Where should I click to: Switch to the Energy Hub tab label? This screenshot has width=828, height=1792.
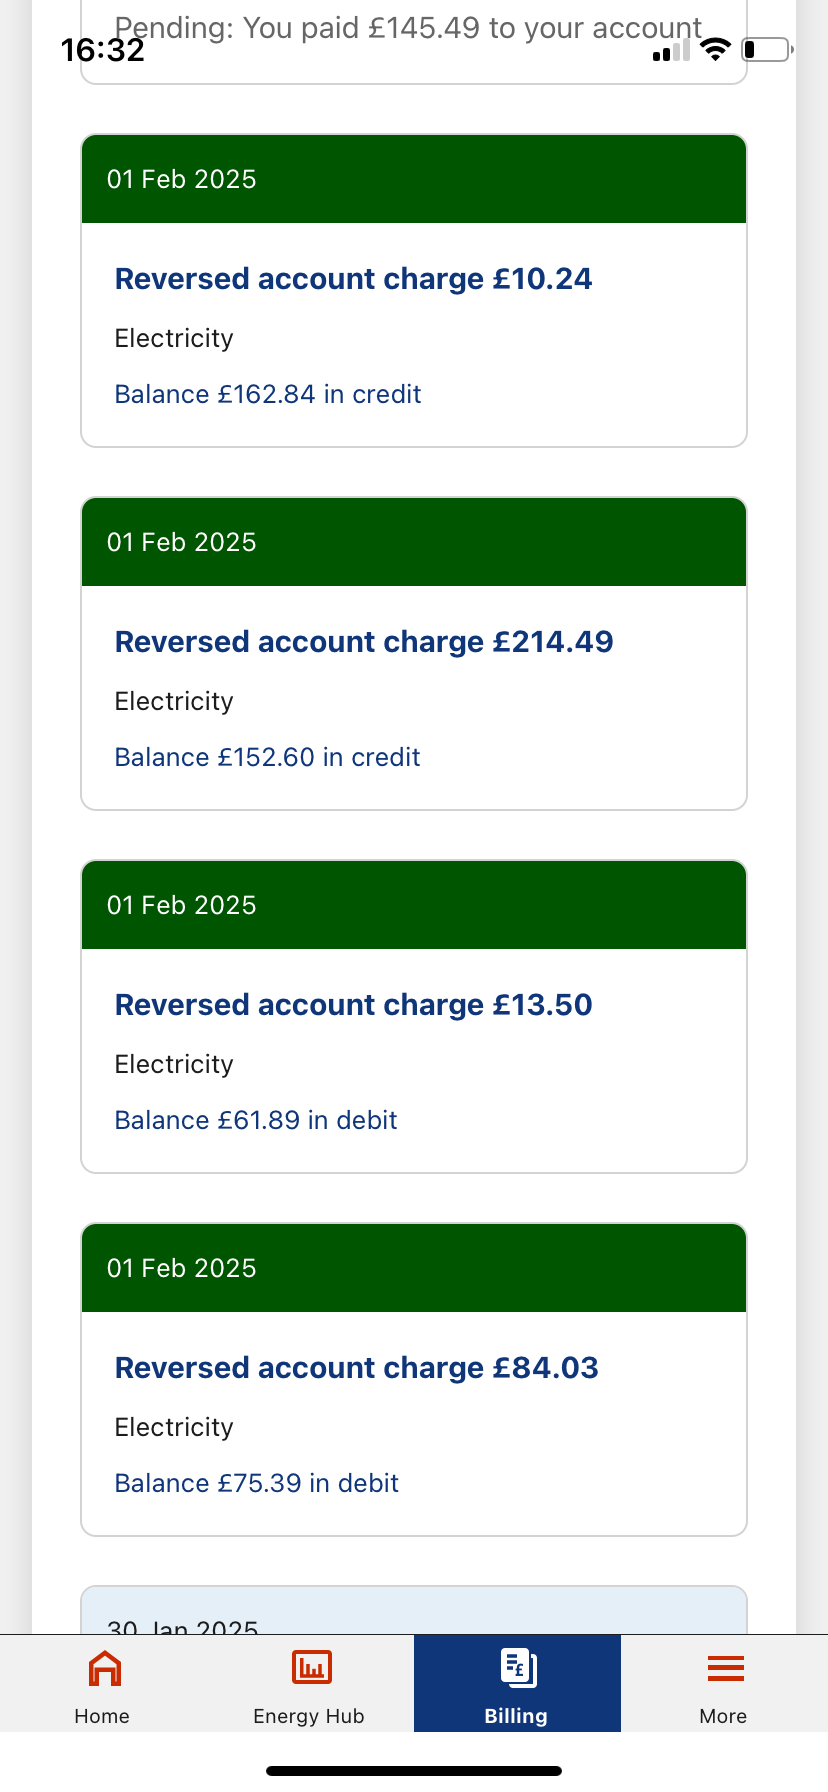(309, 1716)
